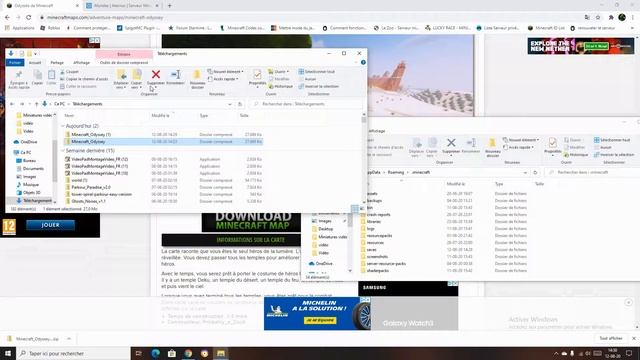Click the Chrome address bar URL
The width and height of the screenshot is (640, 360).
tap(104, 18)
